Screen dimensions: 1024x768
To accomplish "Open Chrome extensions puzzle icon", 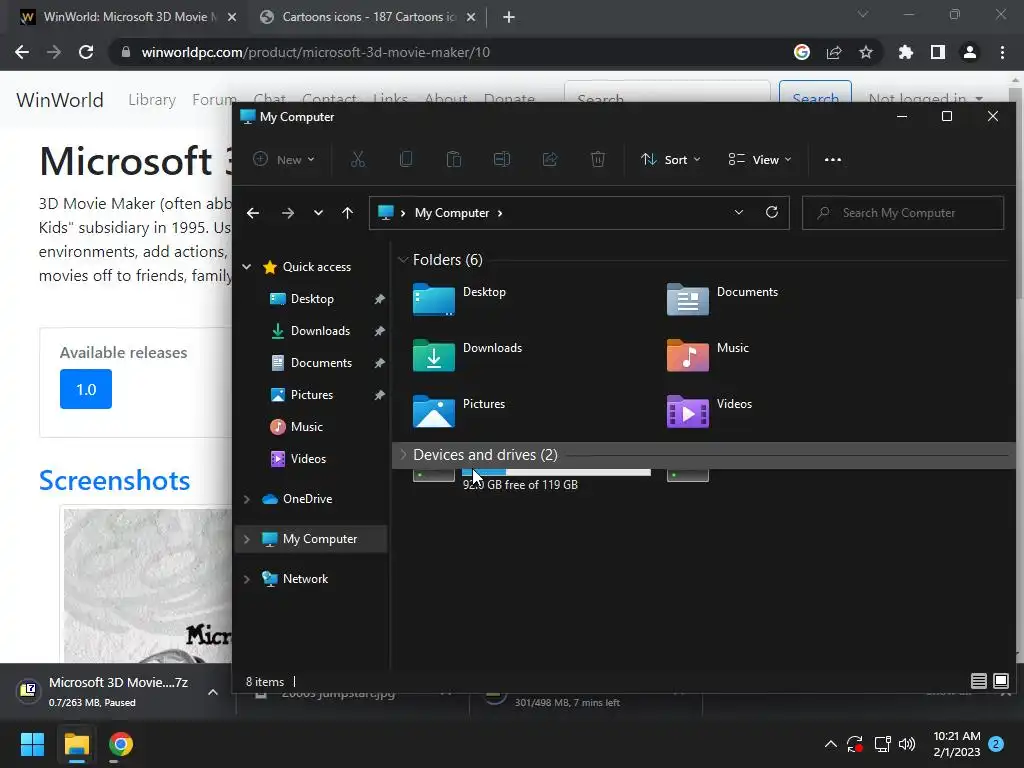I will [905, 52].
